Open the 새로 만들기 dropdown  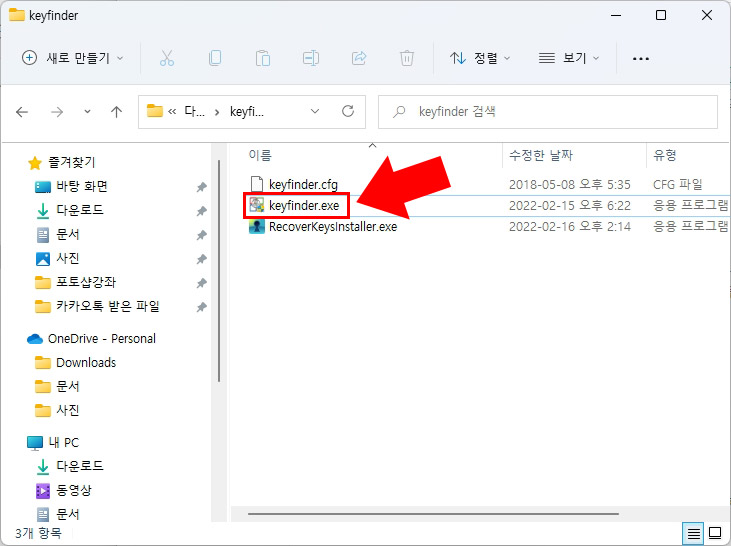[73, 58]
